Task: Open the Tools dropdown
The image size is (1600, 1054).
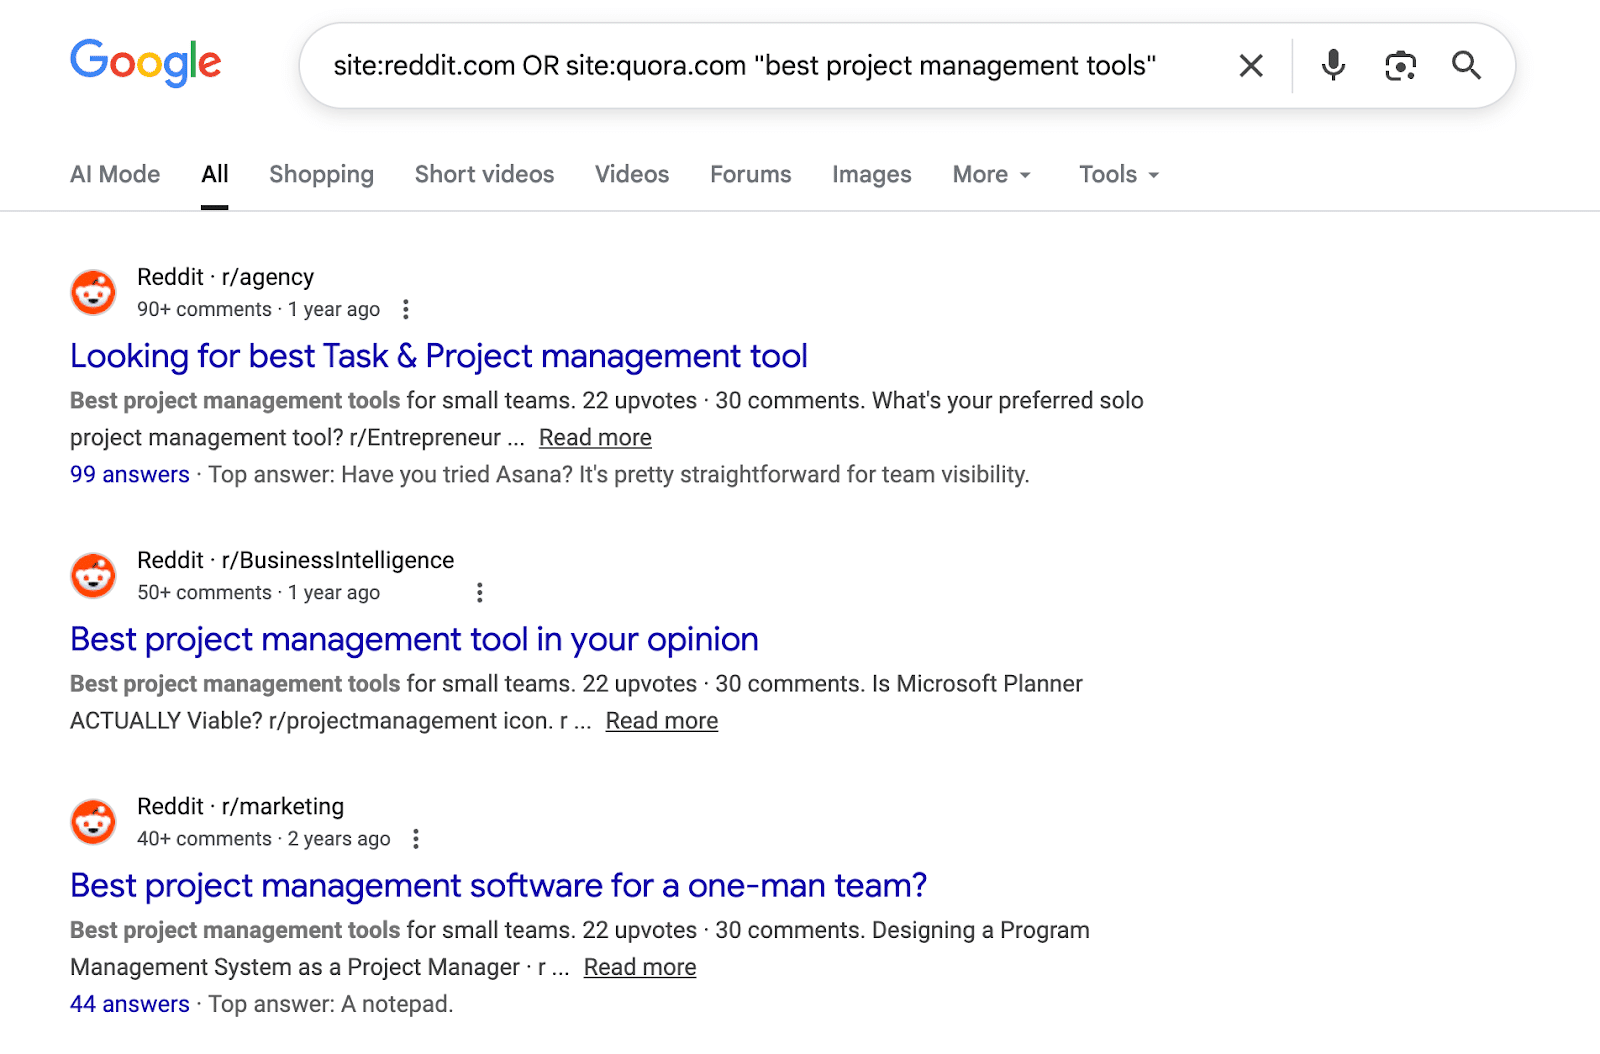Action: point(1117,174)
